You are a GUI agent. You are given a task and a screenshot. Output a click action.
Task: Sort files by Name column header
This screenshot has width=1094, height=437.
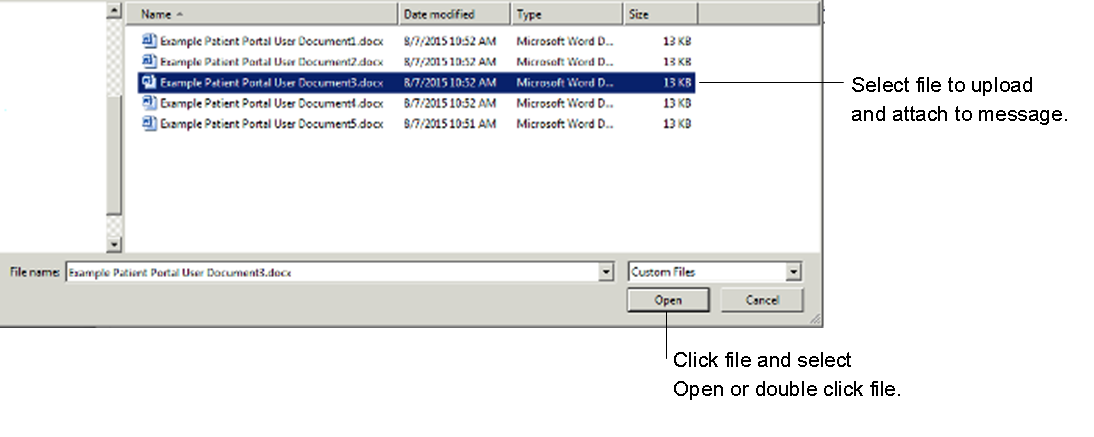pos(266,14)
